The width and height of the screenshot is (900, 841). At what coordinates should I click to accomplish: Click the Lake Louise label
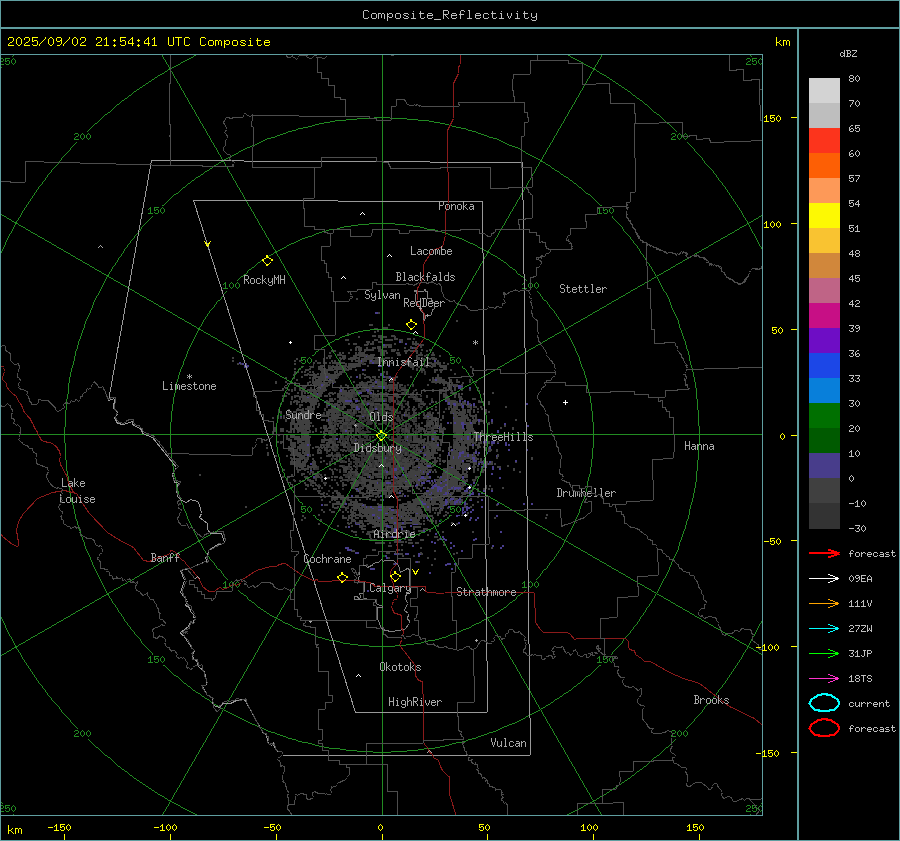(x=78, y=491)
